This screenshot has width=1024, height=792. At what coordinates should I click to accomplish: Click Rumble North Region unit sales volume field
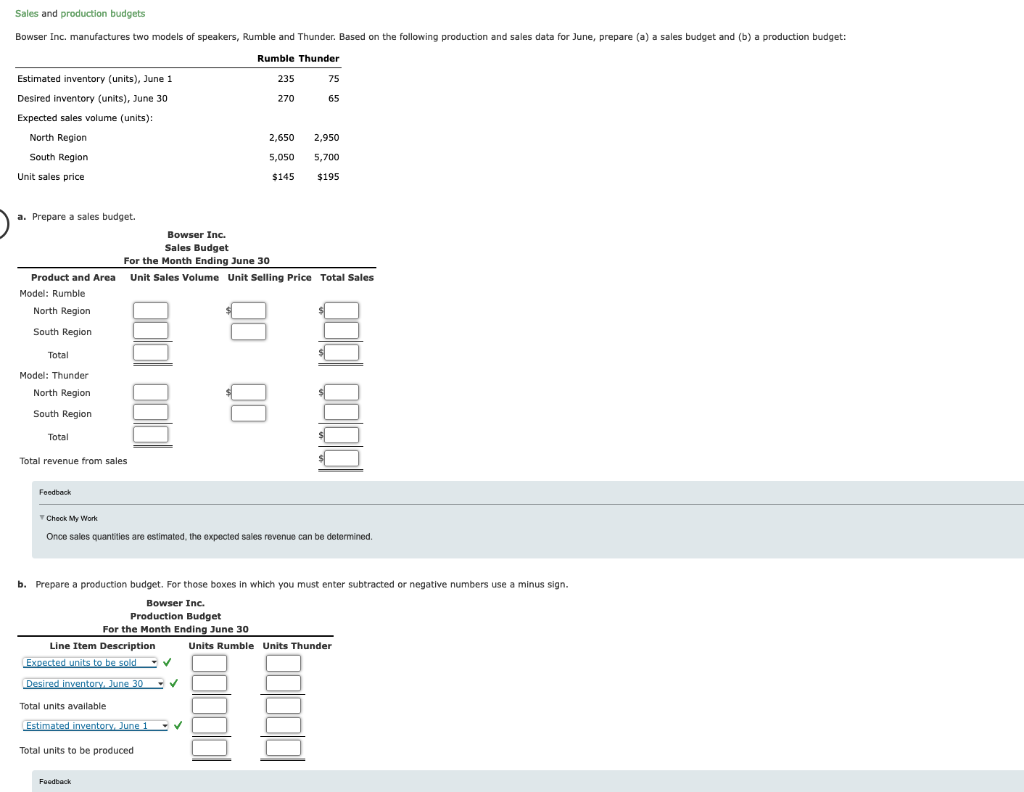click(151, 310)
